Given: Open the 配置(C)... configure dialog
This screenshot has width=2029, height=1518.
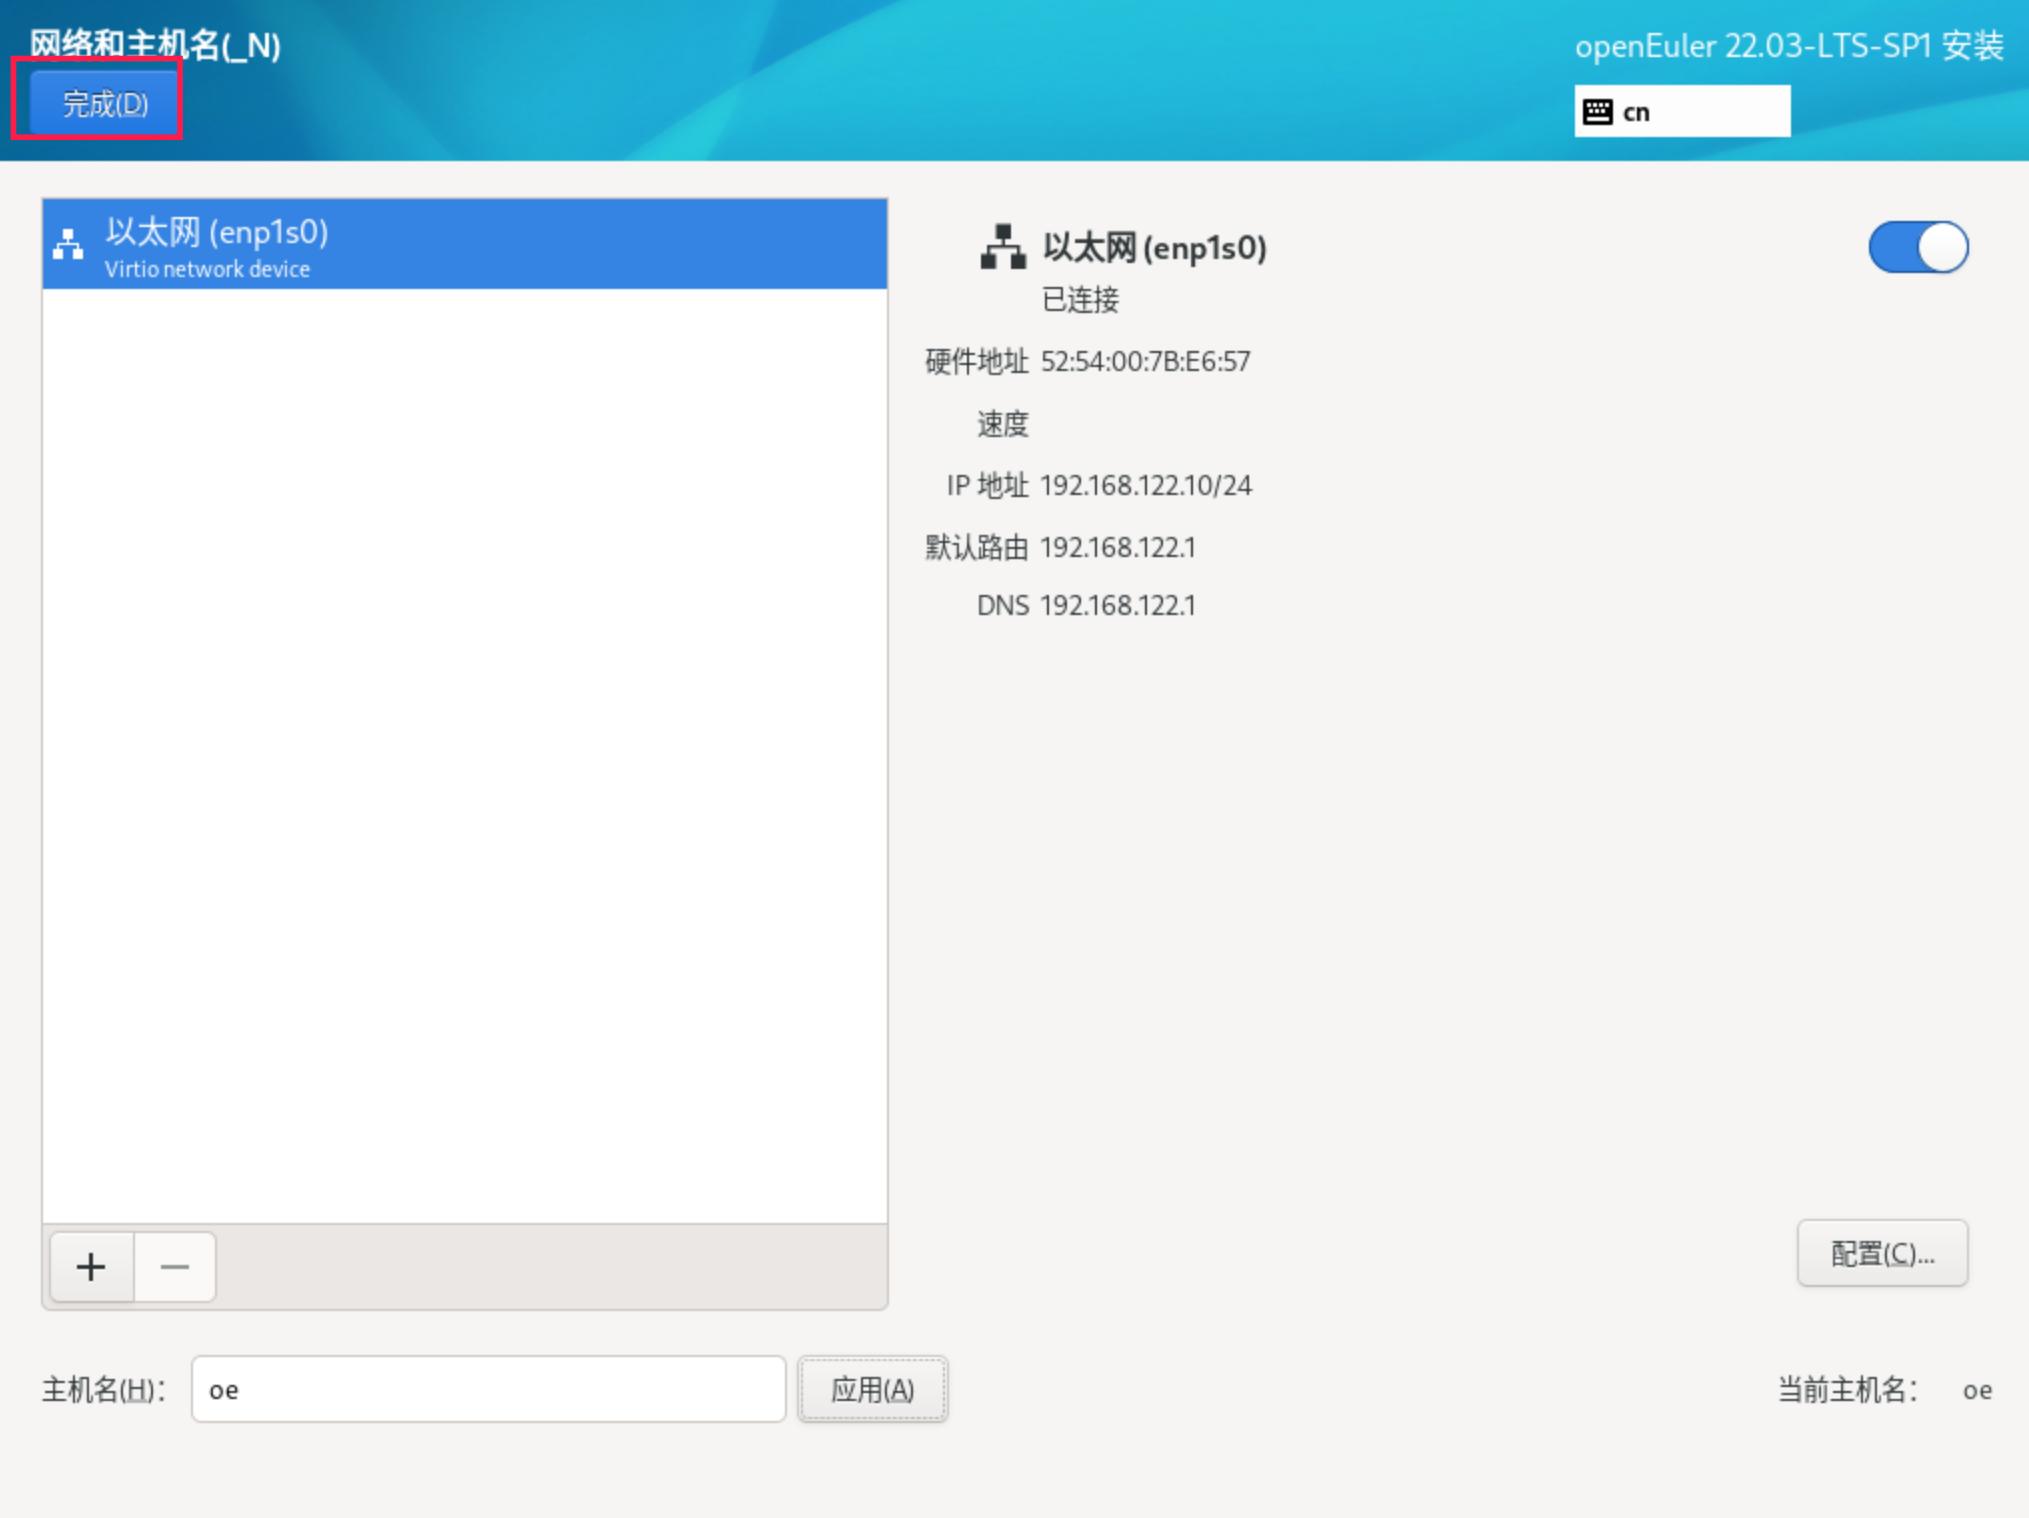Looking at the screenshot, I should [1881, 1253].
